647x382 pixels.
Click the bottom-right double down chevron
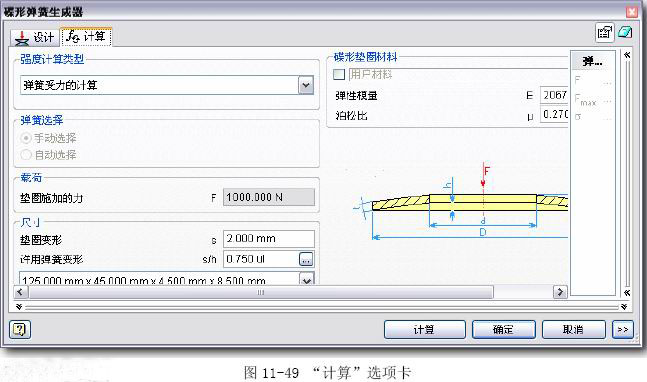pos(624,307)
